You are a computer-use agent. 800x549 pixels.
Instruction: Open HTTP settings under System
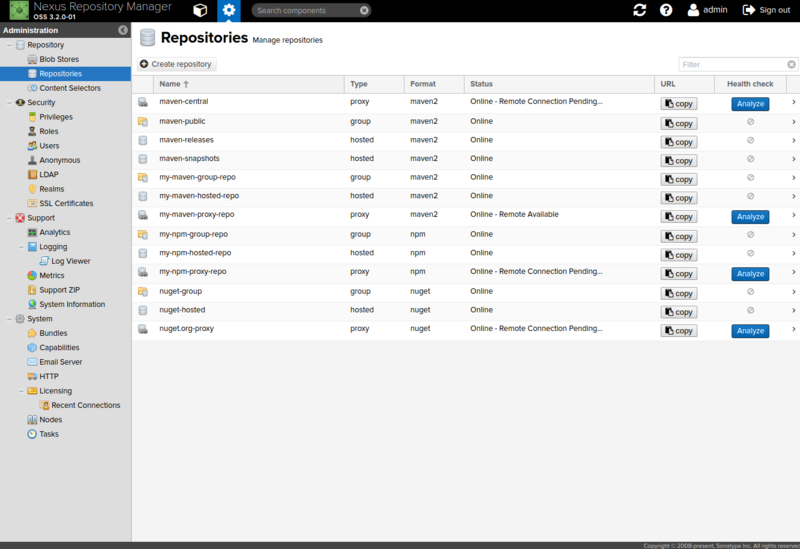pos(49,376)
